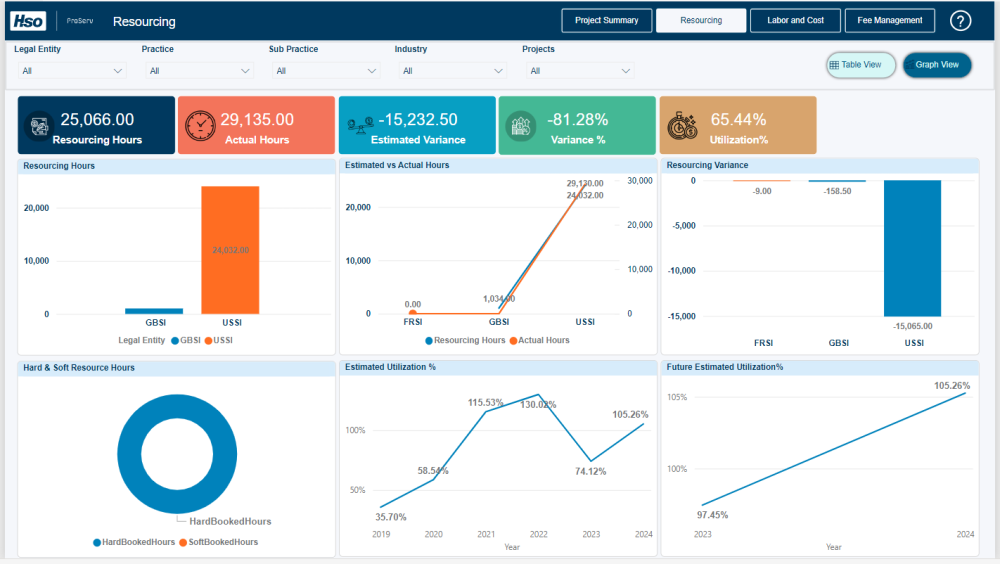Click the -15,065.00 variance data label
The image size is (1000, 564).
tap(913, 326)
